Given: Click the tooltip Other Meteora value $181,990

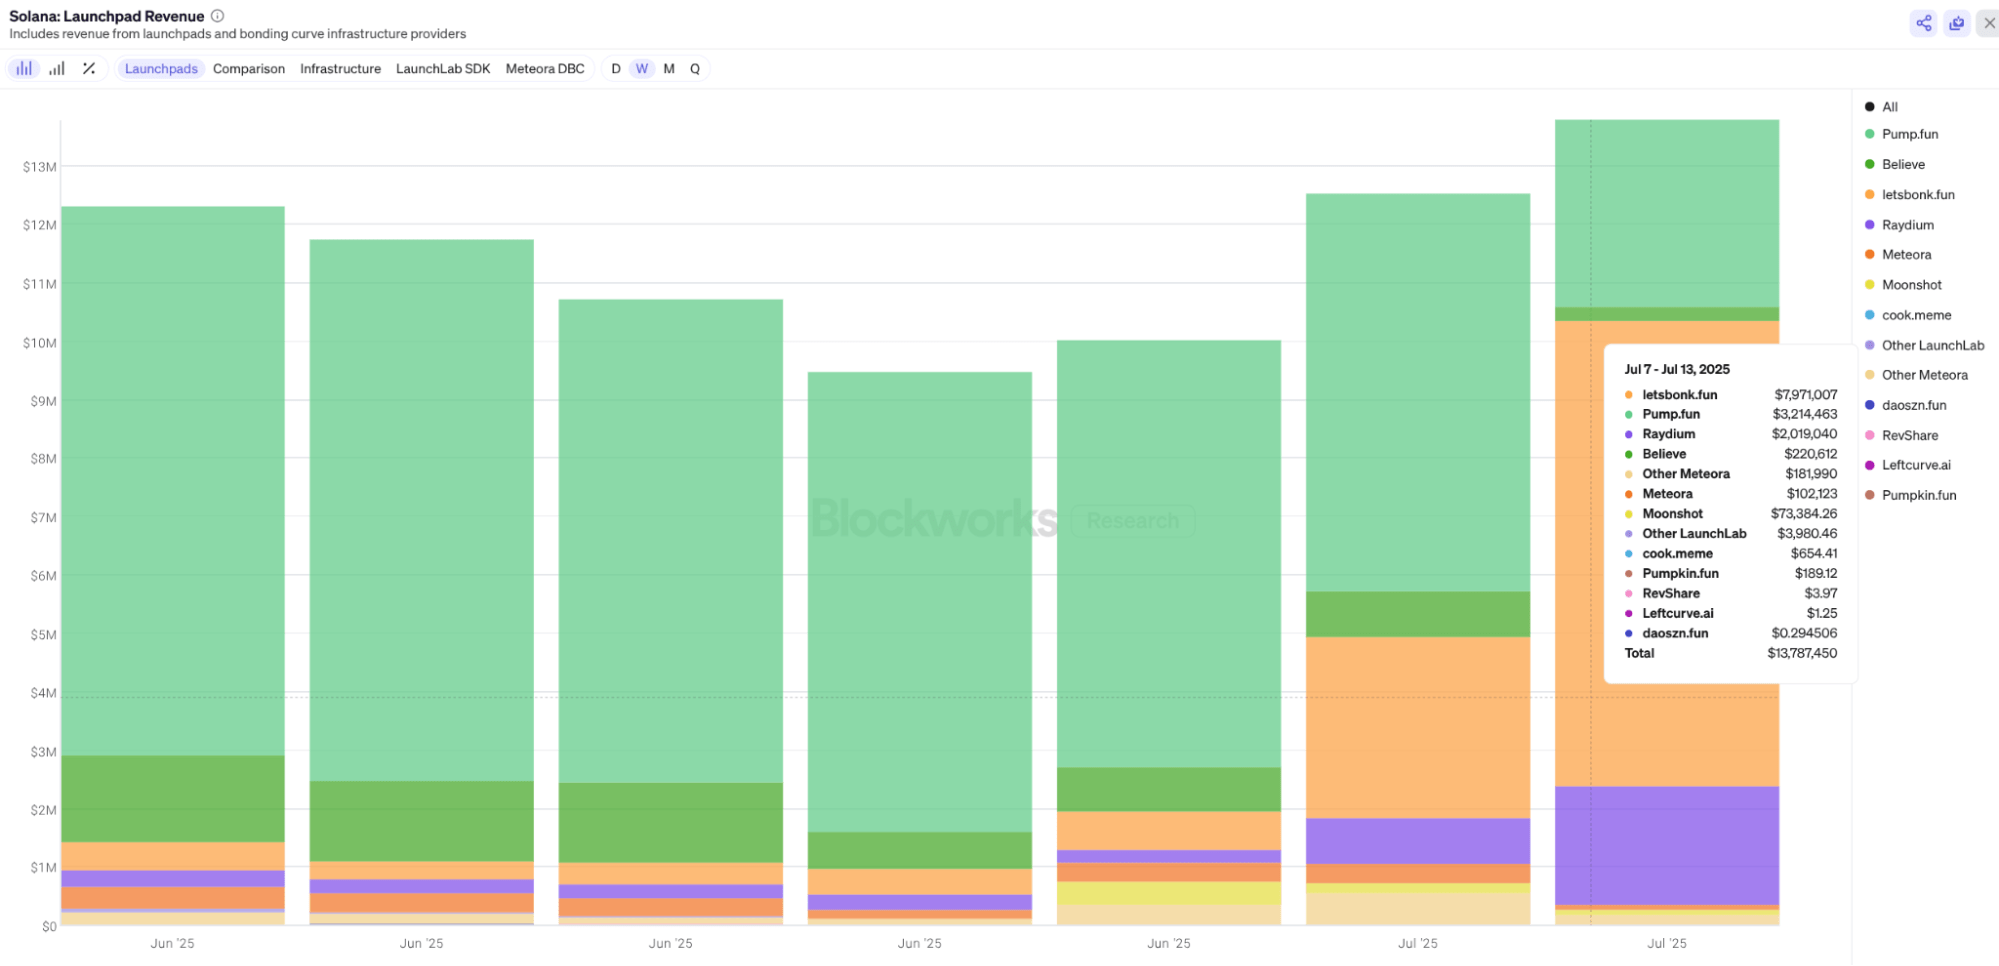Looking at the screenshot, I should coord(1811,474).
